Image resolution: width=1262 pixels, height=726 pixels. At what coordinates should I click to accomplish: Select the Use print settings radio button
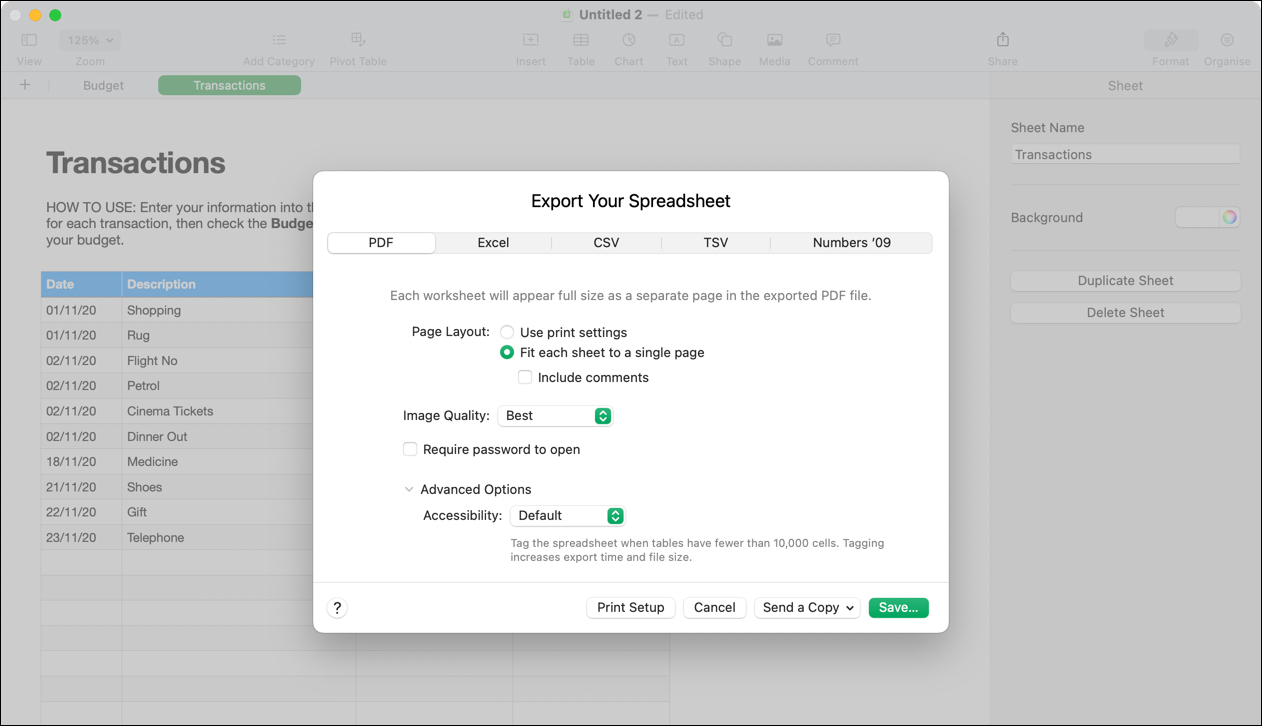[x=507, y=332]
